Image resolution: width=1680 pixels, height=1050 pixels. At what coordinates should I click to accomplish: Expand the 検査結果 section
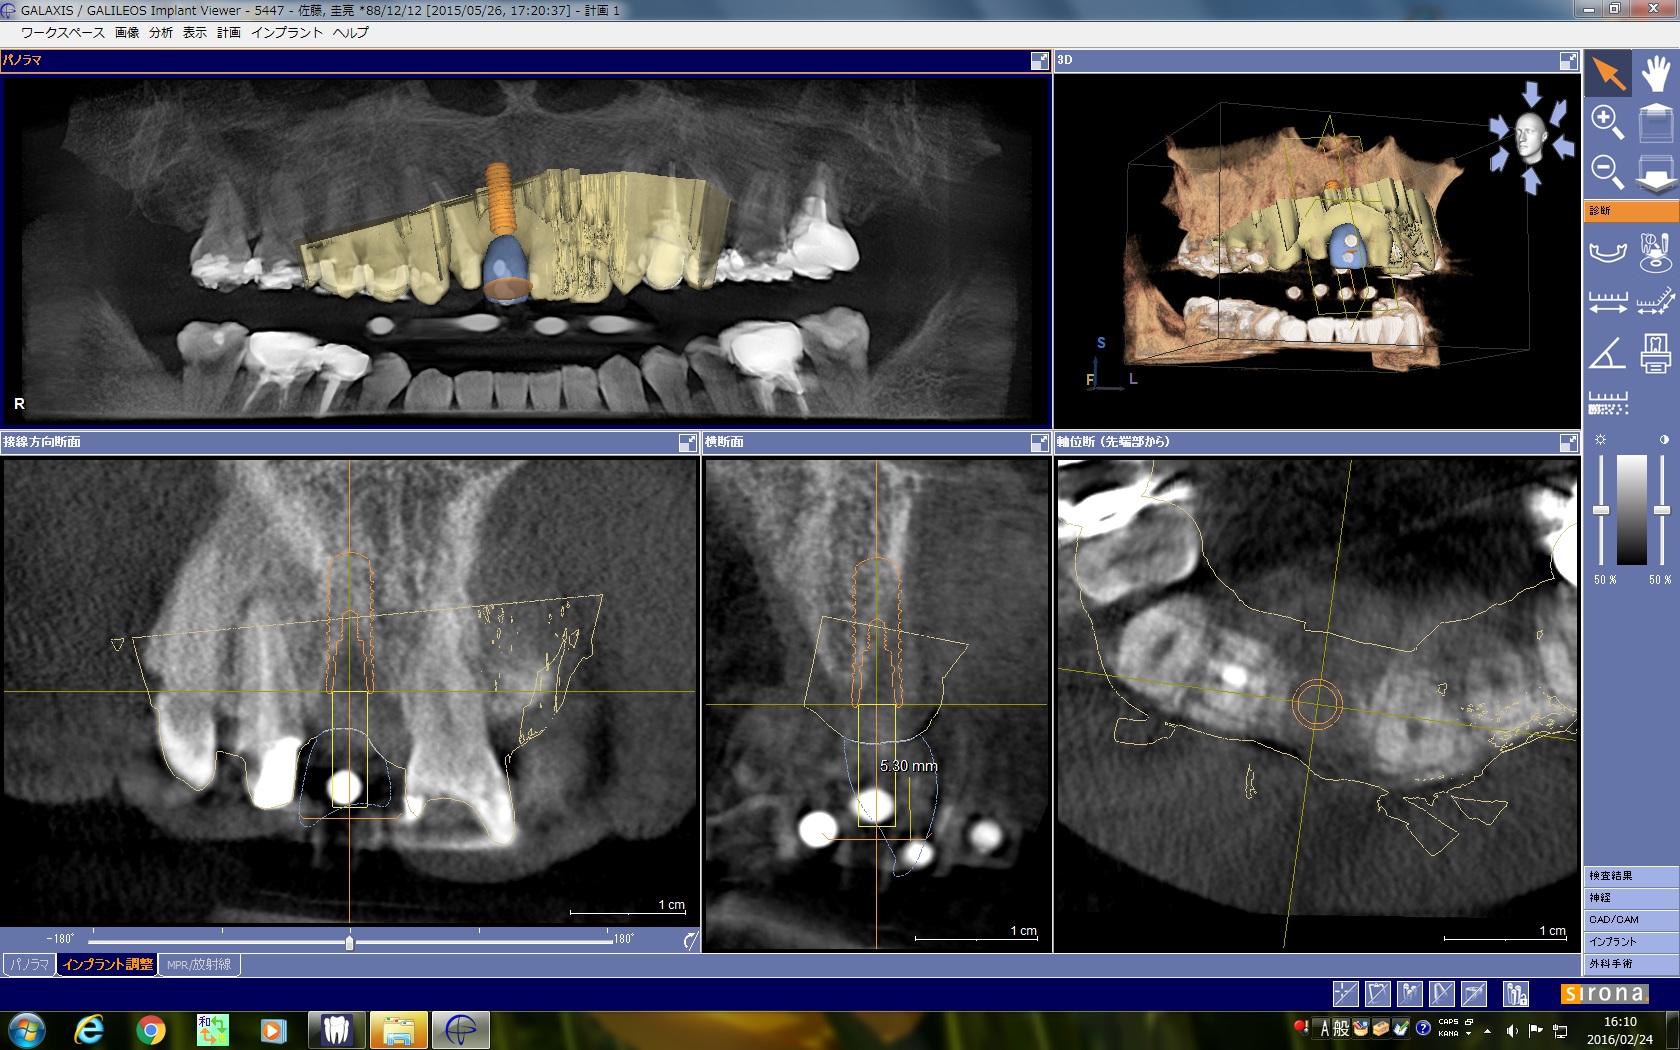(x=1631, y=876)
